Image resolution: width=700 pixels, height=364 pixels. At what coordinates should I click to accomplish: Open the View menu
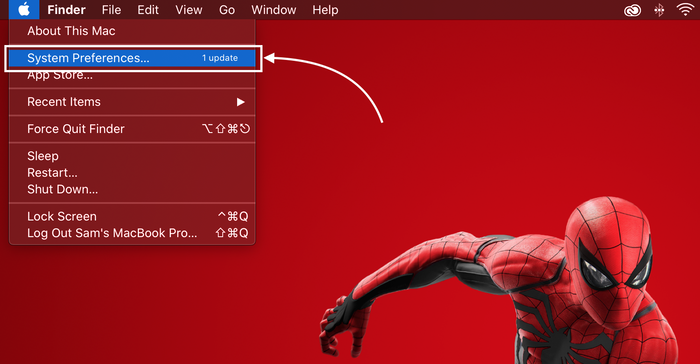tap(188, 10)
